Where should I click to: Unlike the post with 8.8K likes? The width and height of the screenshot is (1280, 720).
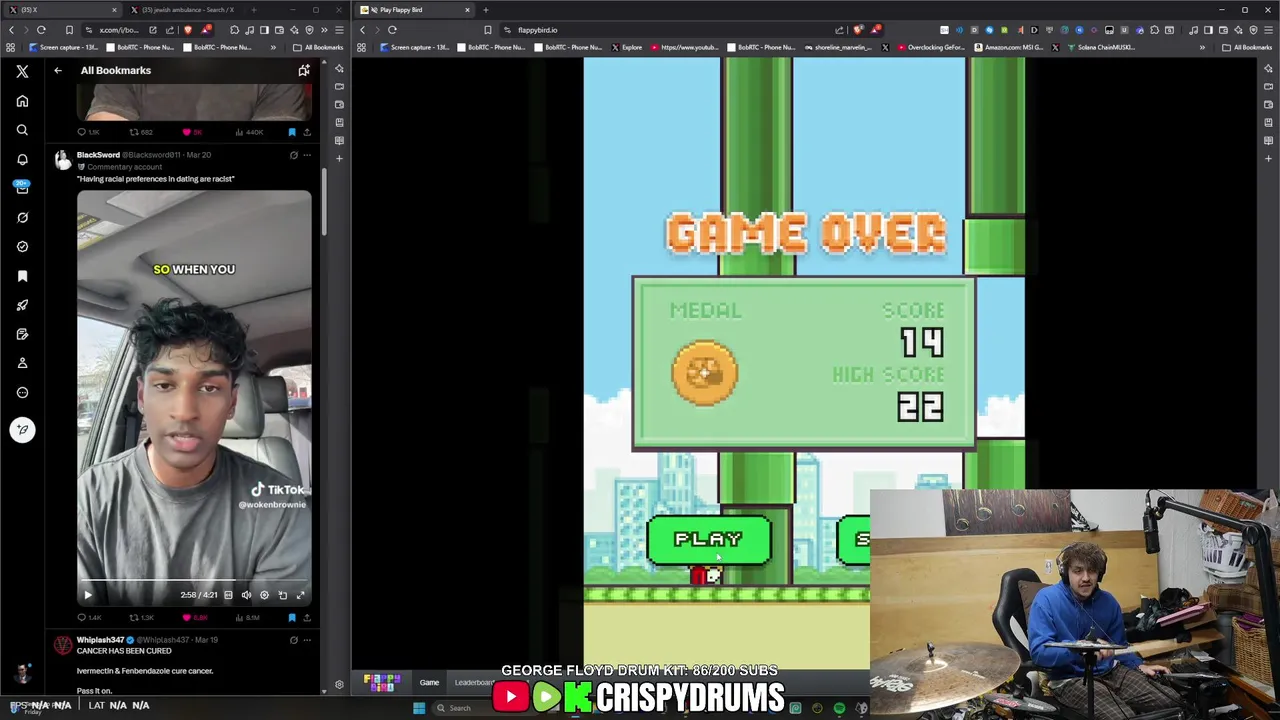point(195,617)
